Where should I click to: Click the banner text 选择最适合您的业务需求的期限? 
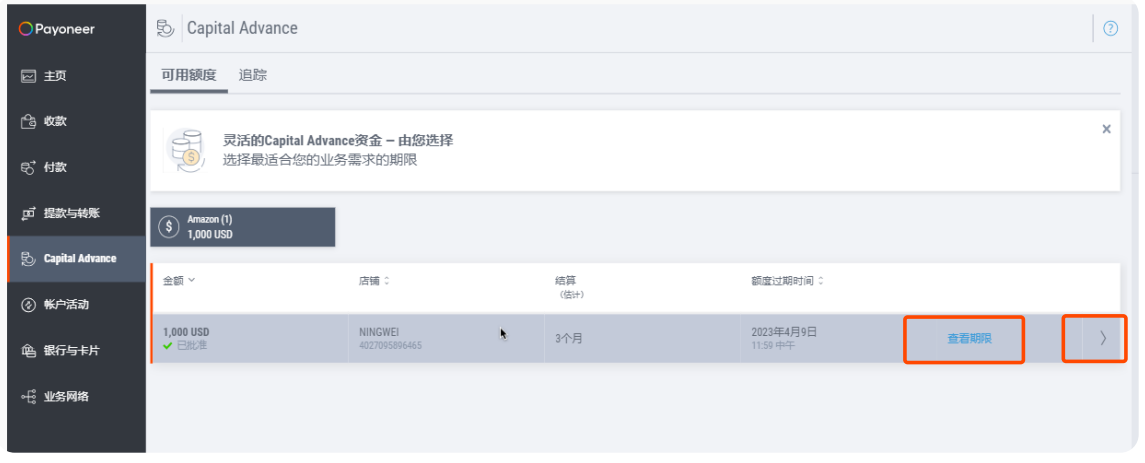[x=320, y=160]
